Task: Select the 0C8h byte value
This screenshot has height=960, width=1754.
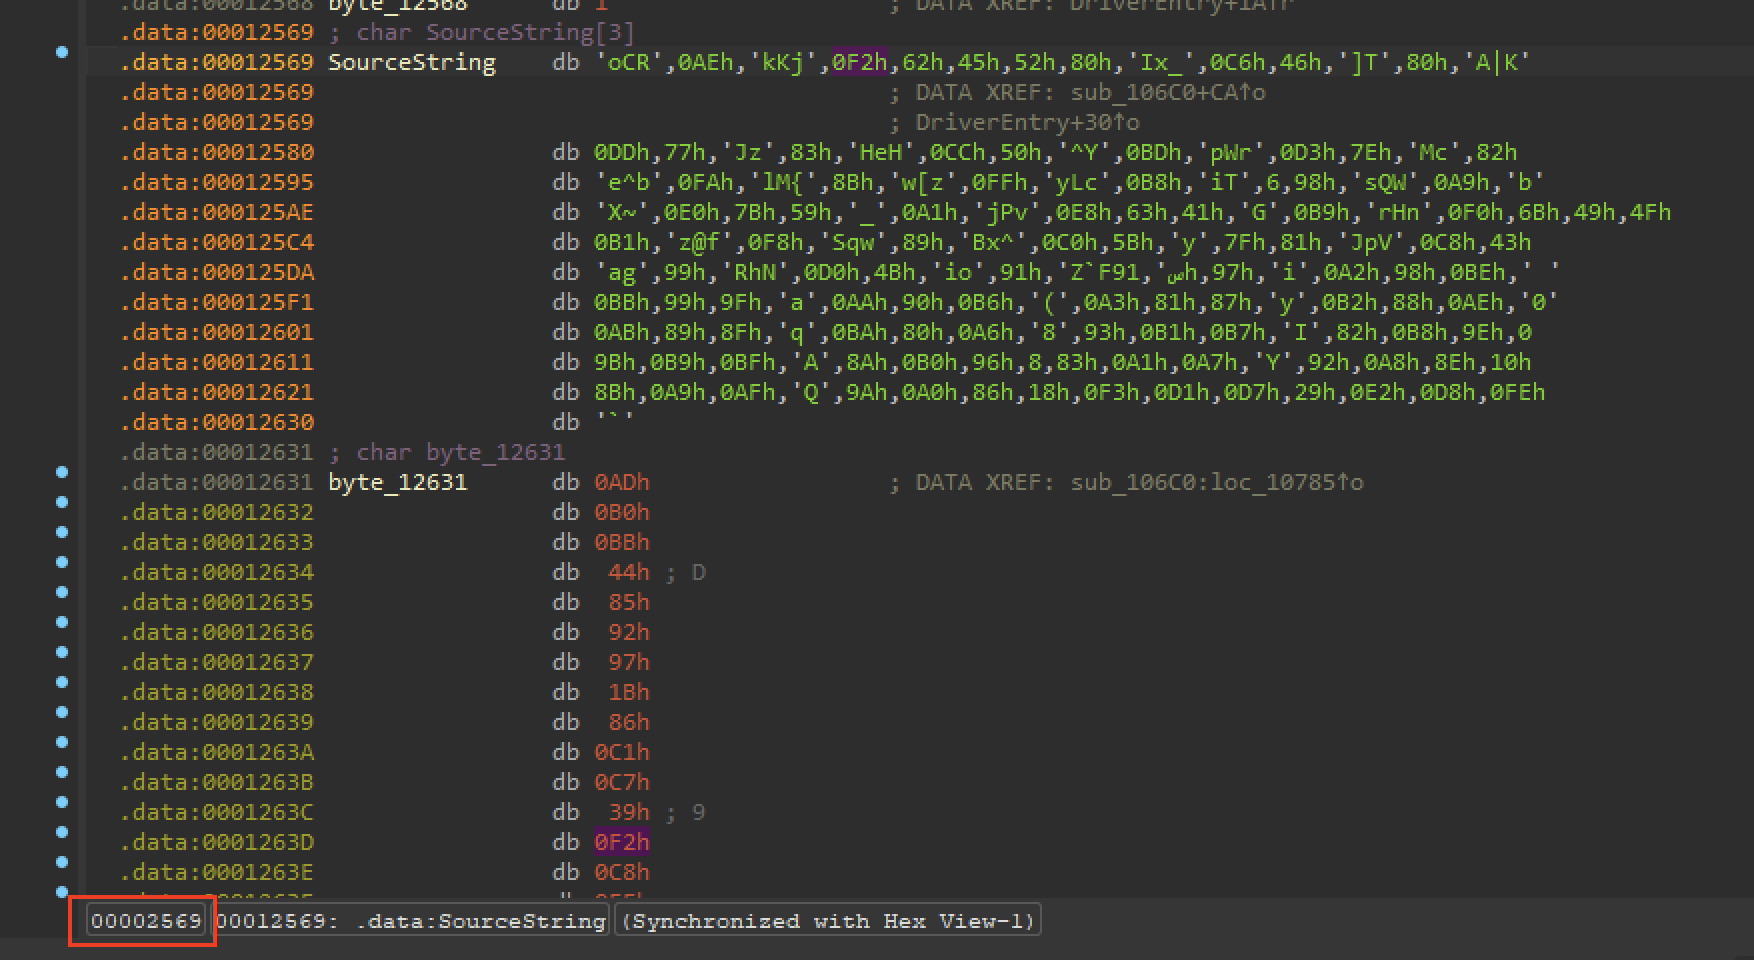Action: click(622, 872)
